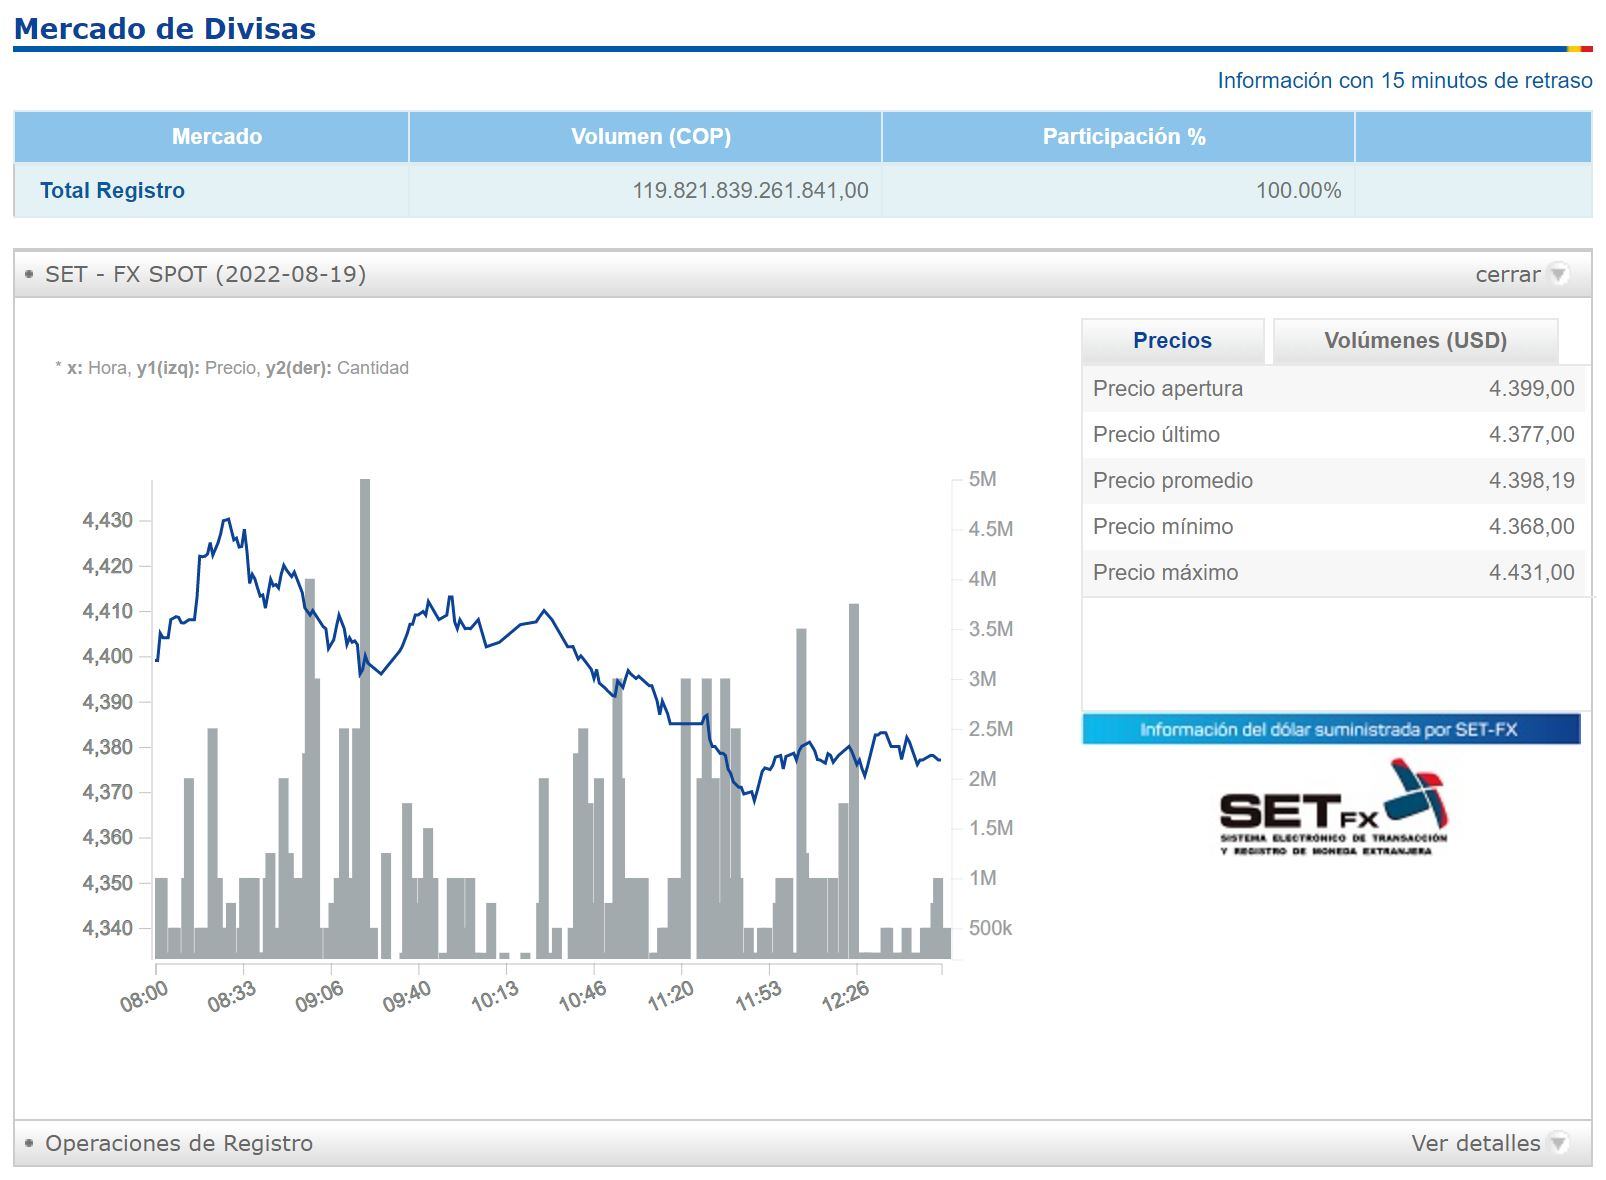Viewport: 1606px width, 1180px height.
Task: Click the Participación % column header
Action: pyautogui.click(x=1123, y=137)
